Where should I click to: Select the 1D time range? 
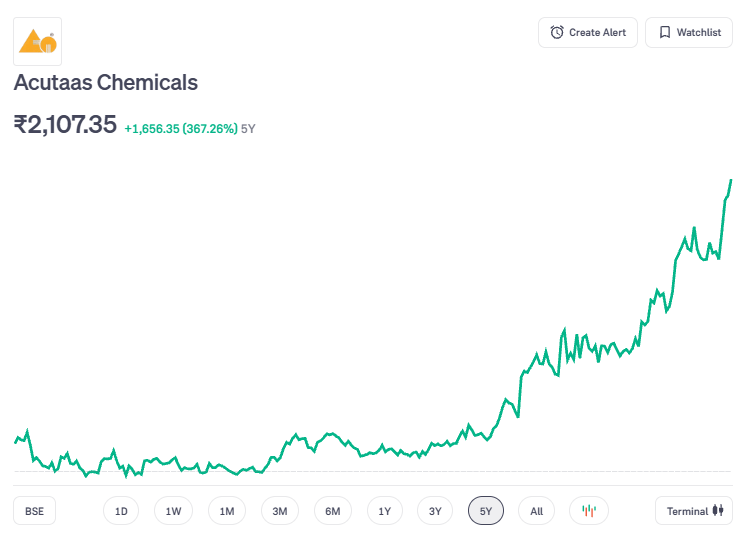pyautogui.click(x=121, y=511)
